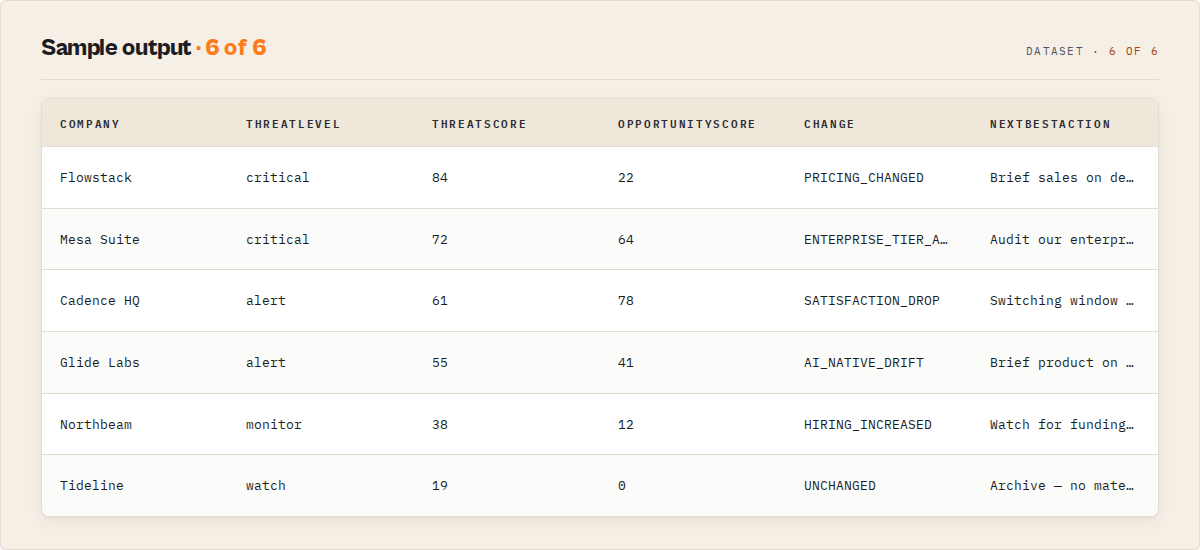Click the 'Archive — no mate…' action
The width and height of the screenshot is (1200, 550).
[x=1062, y=486]
